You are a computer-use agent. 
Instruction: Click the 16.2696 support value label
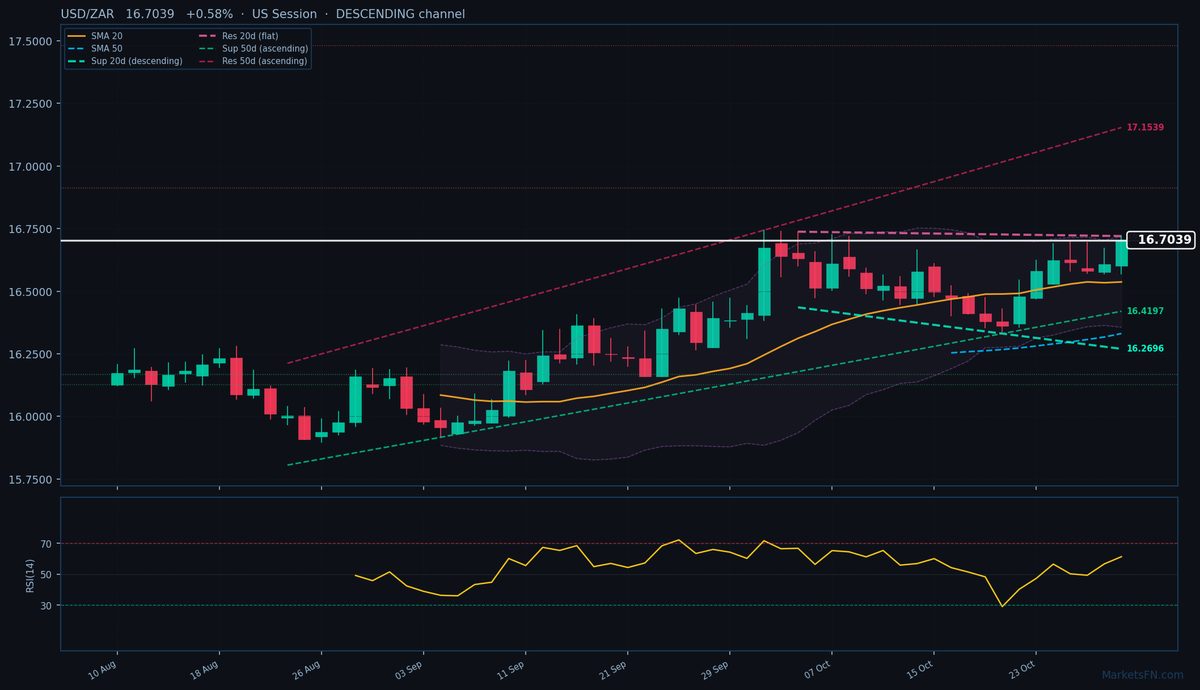pyautogui.click(x=1145, y=348)
